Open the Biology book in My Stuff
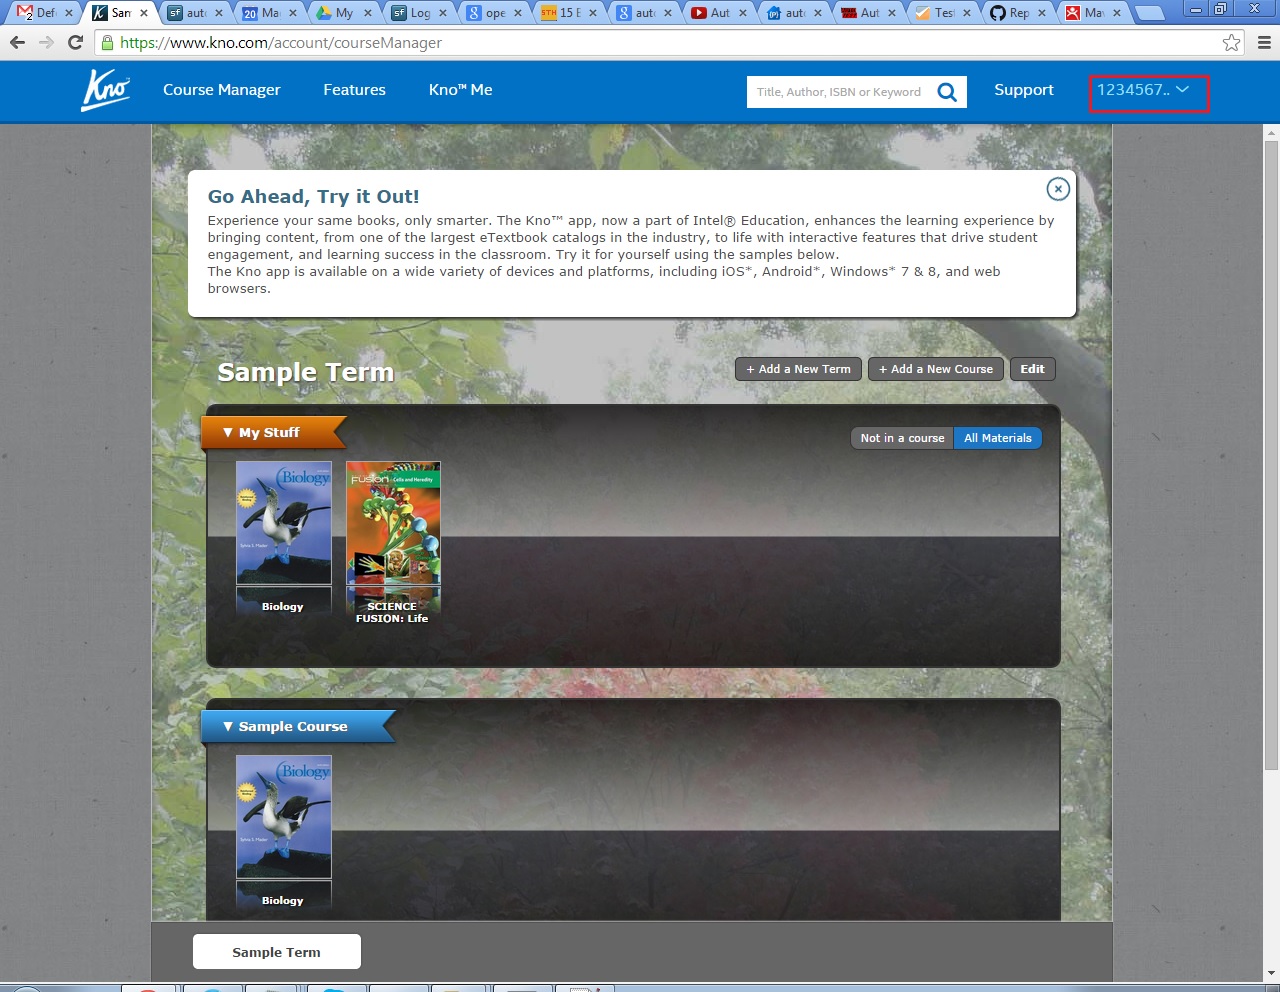This screenshot has height=992, width=1280. (x=284, y=523)
